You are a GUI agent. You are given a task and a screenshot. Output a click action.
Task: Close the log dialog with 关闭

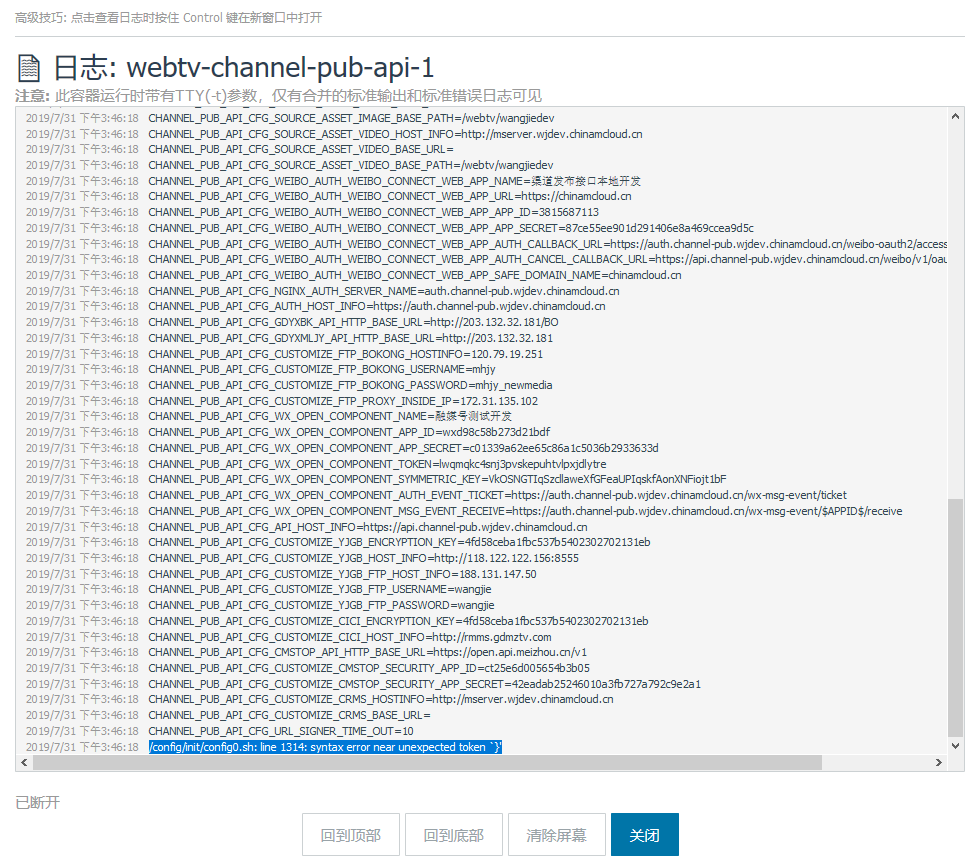coord(644,835)
